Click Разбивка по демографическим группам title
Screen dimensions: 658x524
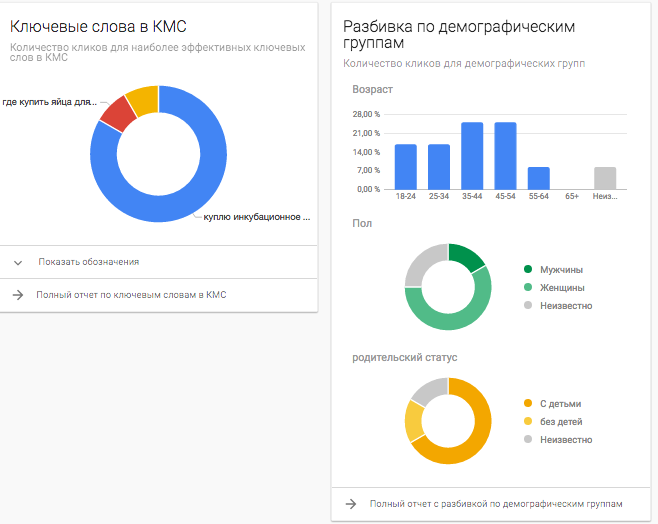tap(459, 34)
